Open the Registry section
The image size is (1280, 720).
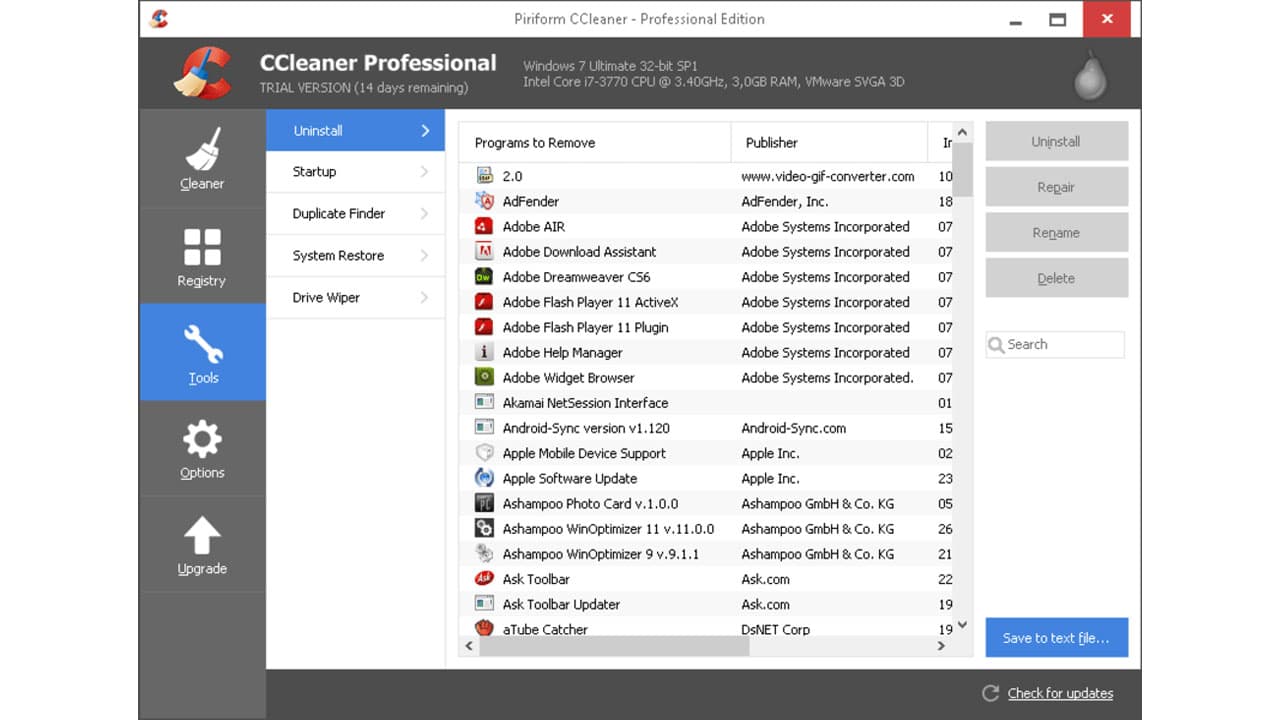201,256
